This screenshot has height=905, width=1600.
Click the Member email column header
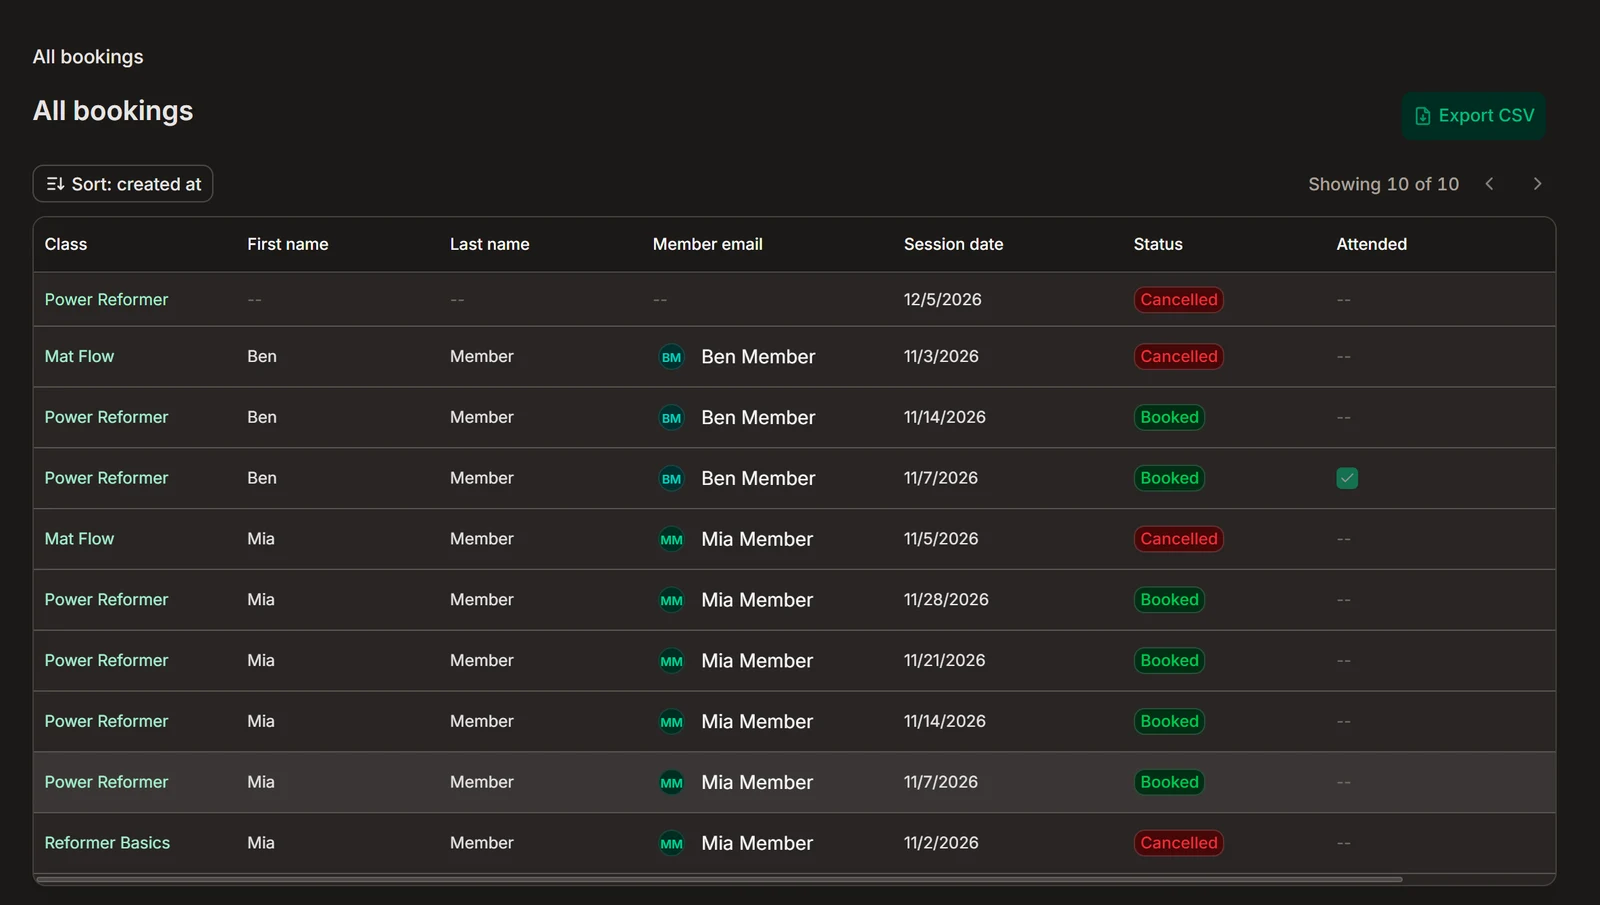pyautogui.click(x=707, y=244)
